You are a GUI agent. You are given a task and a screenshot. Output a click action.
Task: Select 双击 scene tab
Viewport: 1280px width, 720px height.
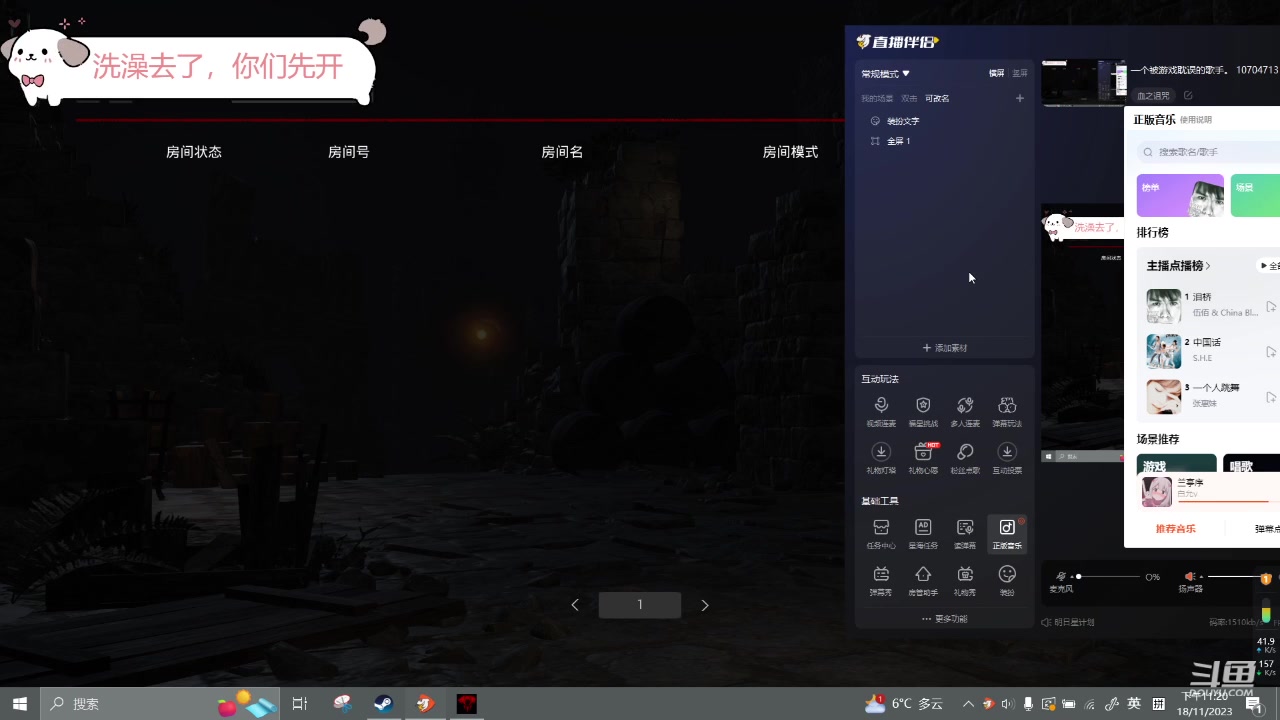pyautogui.click(x=909, y=99)
